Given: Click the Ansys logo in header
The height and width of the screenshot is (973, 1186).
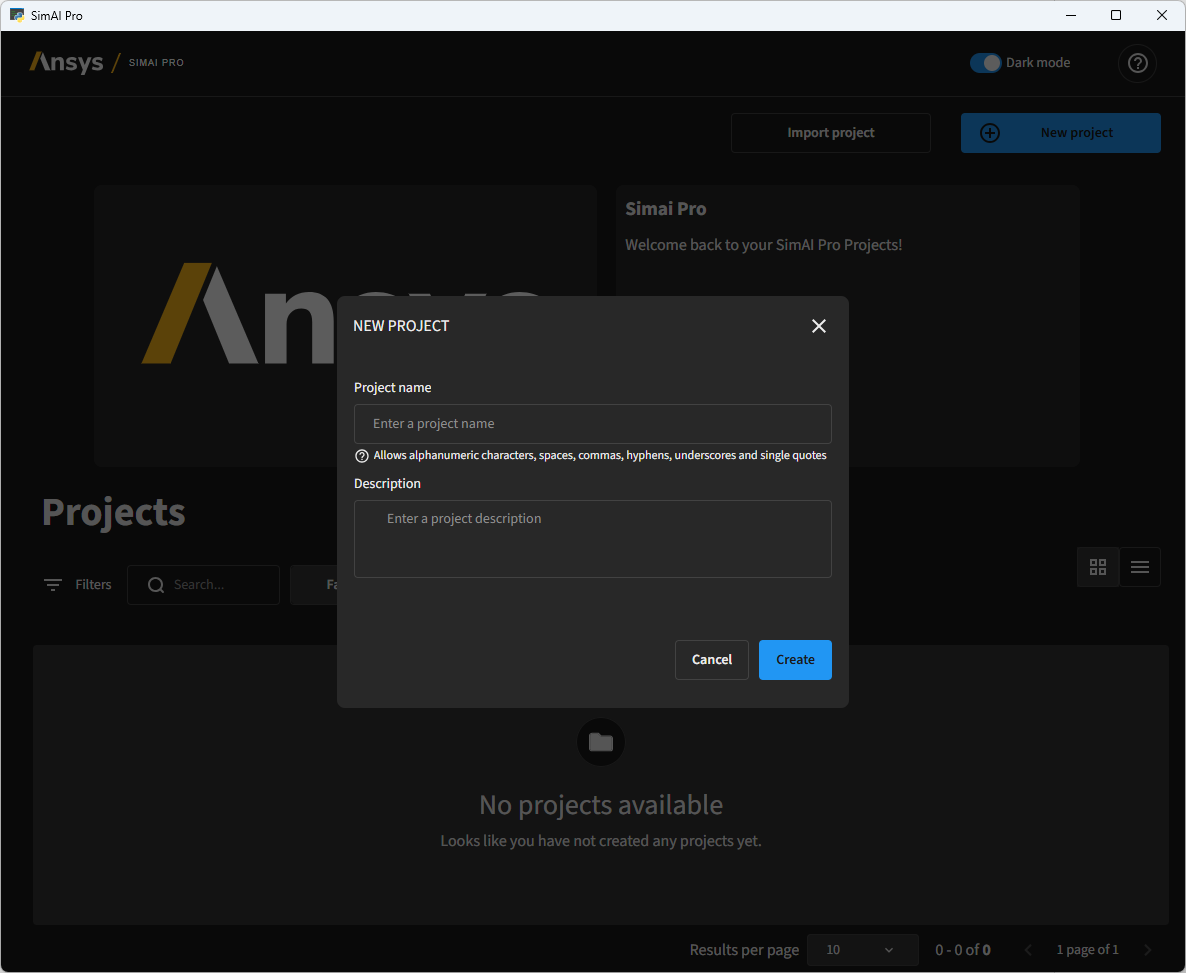Looking at the screenshot, I should point(67,62).
